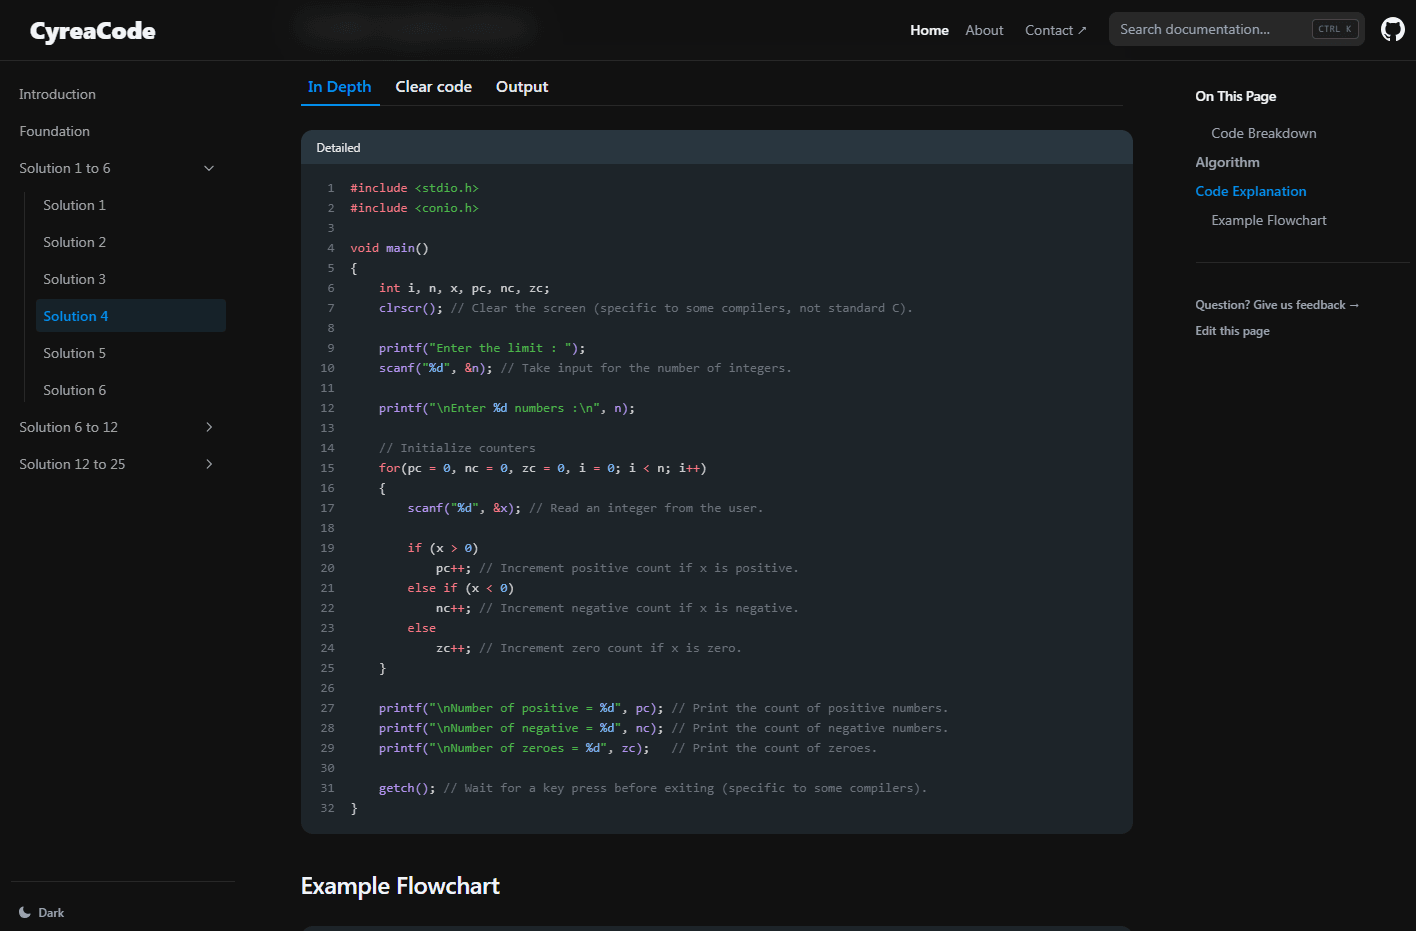The image size is (1416, 931).
Task: Open Solution 1 to 6 section label
Action: [x=65, y=168]
